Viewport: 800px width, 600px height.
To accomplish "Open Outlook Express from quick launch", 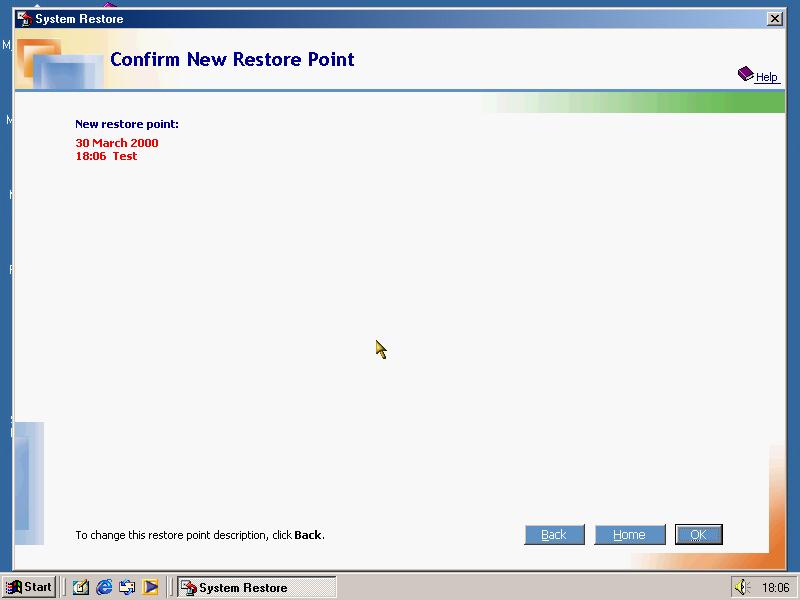I will (127, 587).
